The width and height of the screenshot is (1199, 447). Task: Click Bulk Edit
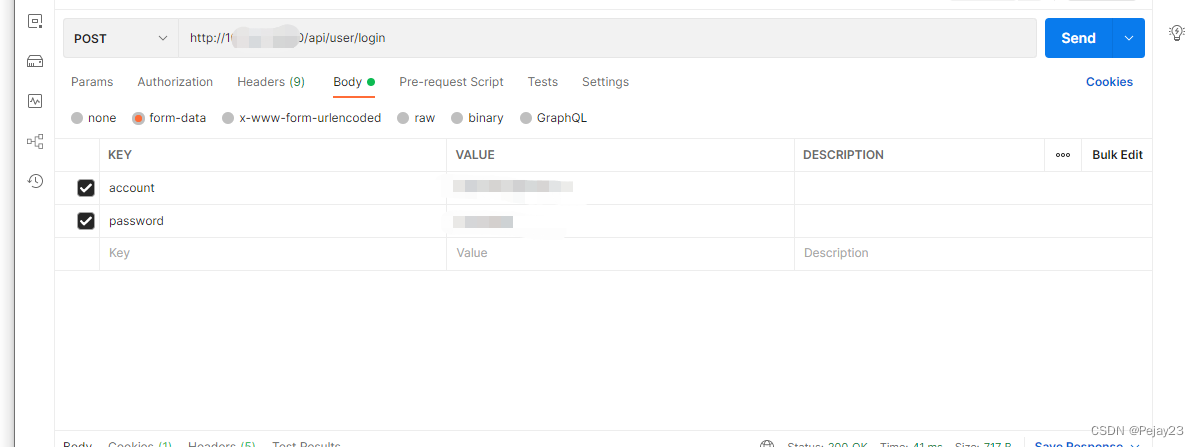pos(1117,155)
